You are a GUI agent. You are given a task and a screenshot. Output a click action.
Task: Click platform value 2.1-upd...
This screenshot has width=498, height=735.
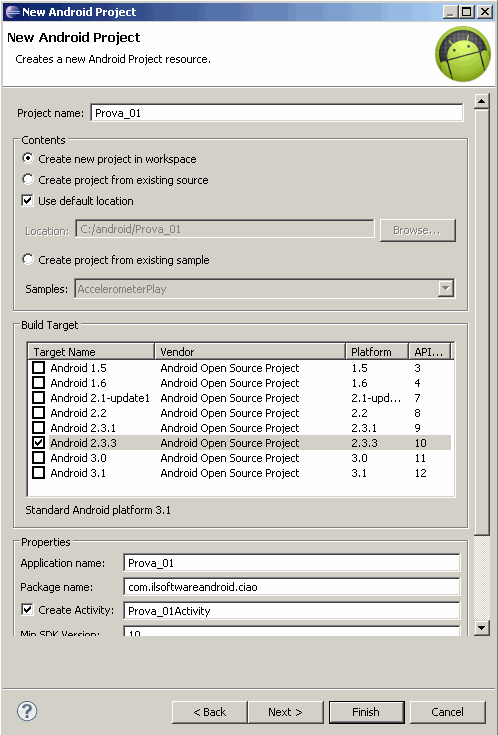coord(376,398)
